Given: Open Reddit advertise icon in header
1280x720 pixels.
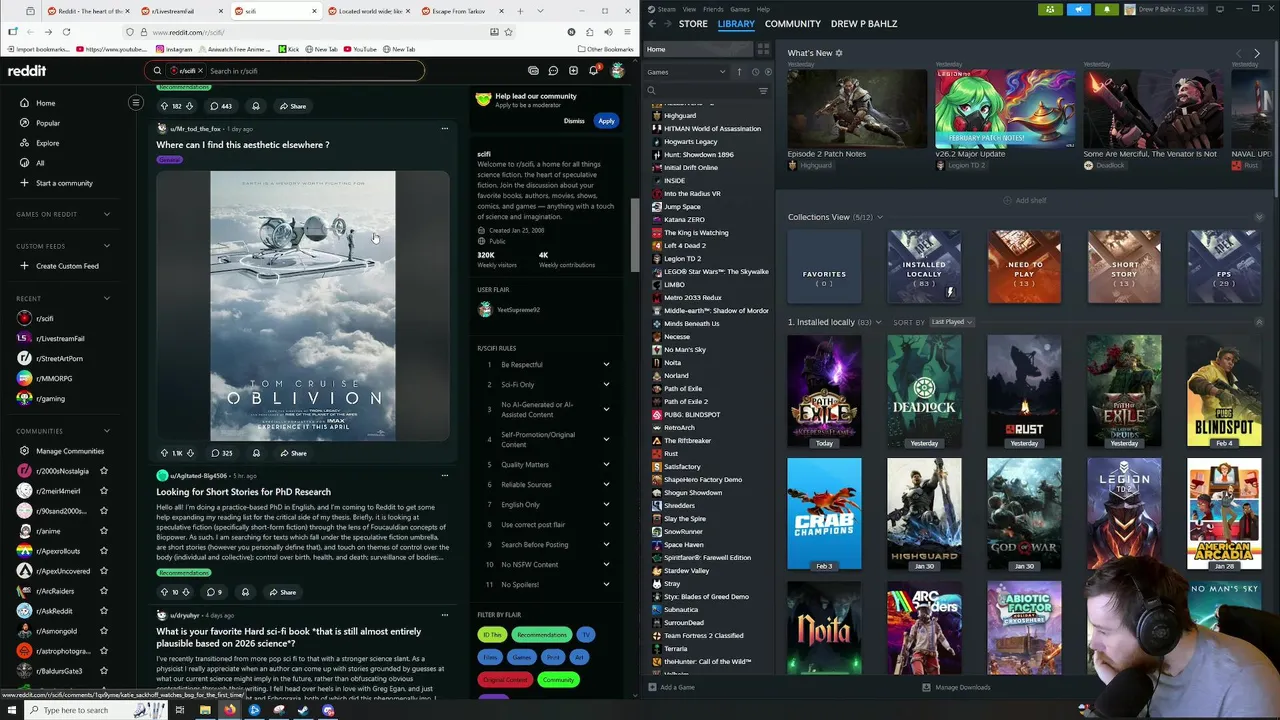Looking at the screenshot, I should point(533,71).
